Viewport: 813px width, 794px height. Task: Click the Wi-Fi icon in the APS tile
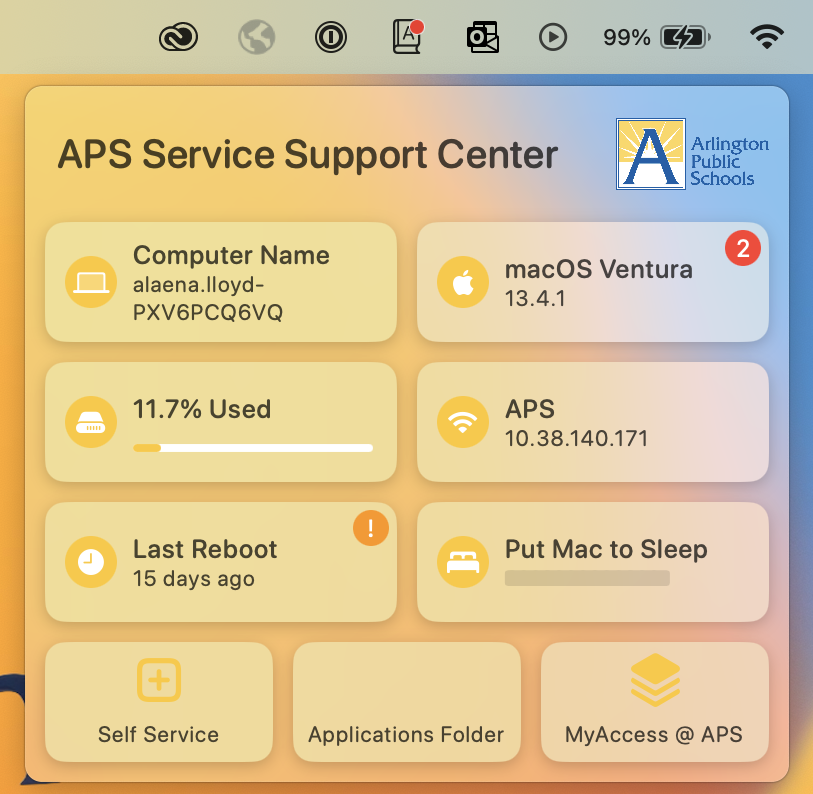(x=462, y=422)
